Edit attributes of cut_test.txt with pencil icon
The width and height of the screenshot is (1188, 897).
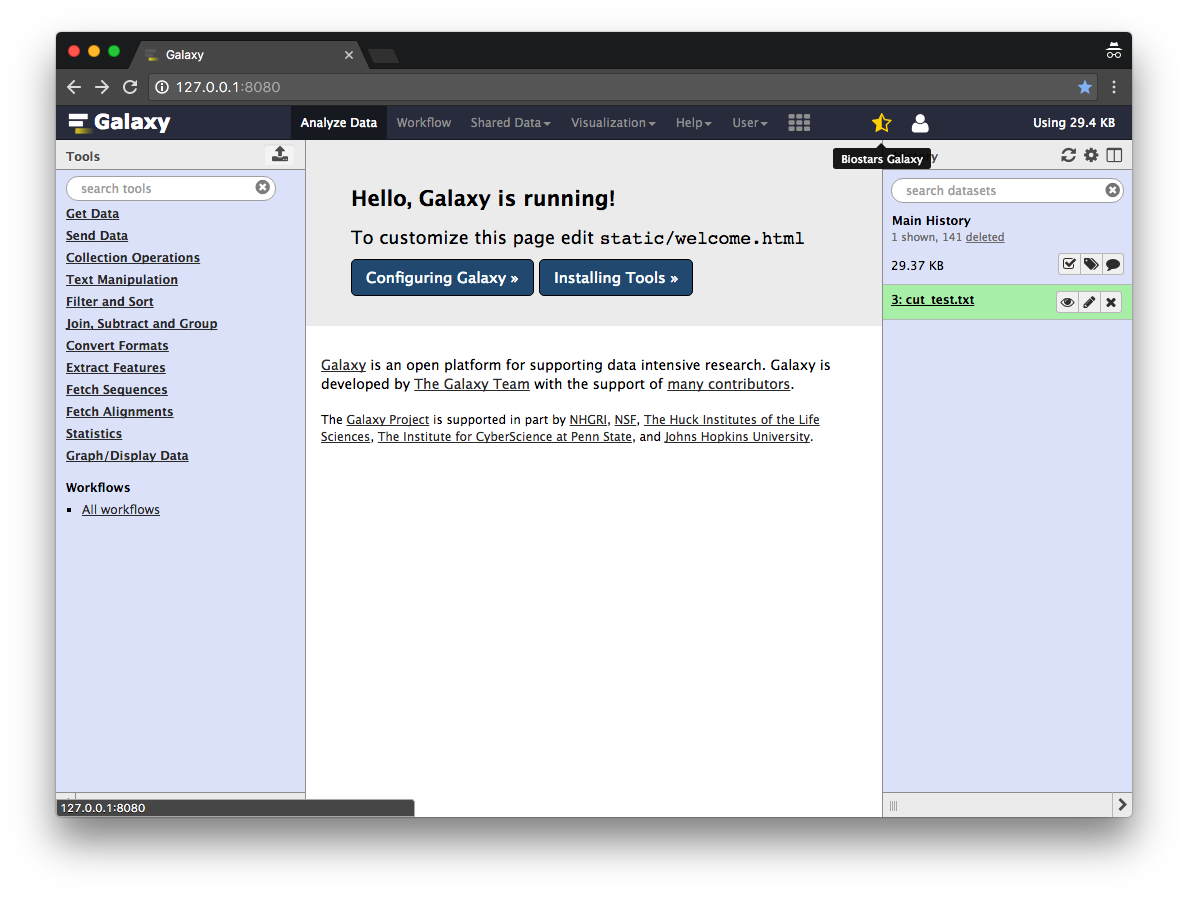point(1089,302)
